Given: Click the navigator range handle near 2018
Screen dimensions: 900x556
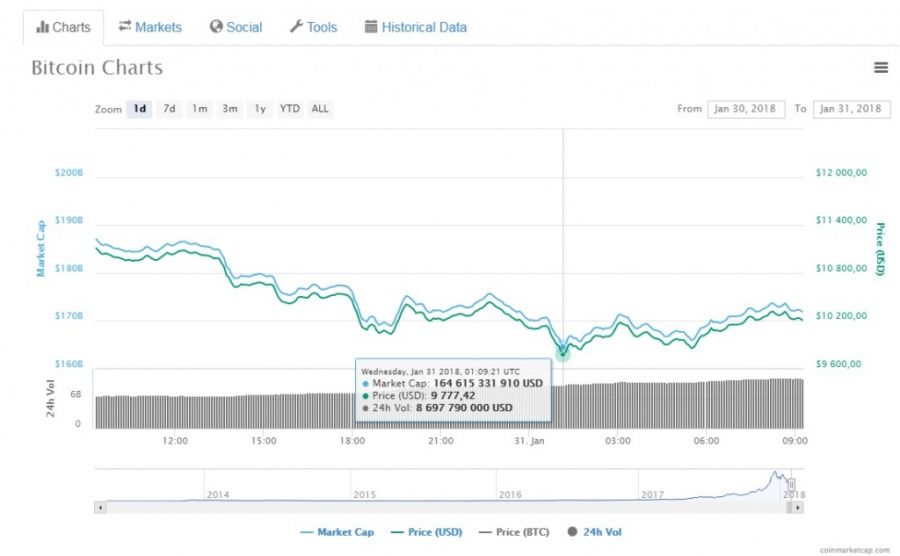Looking at the screenshot, I should coord(791,485).
